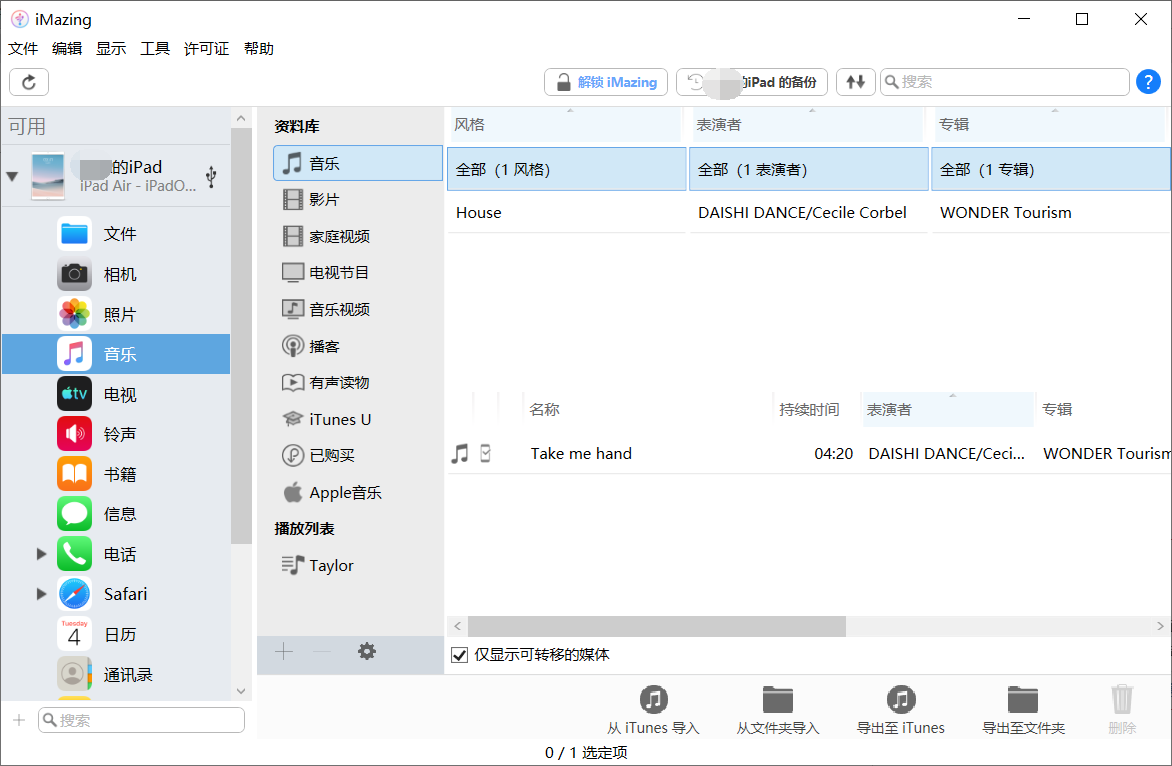The image size is (1172, 766).
Task: Expand the Safari tree arrow
Action: (x=42, y=594)
